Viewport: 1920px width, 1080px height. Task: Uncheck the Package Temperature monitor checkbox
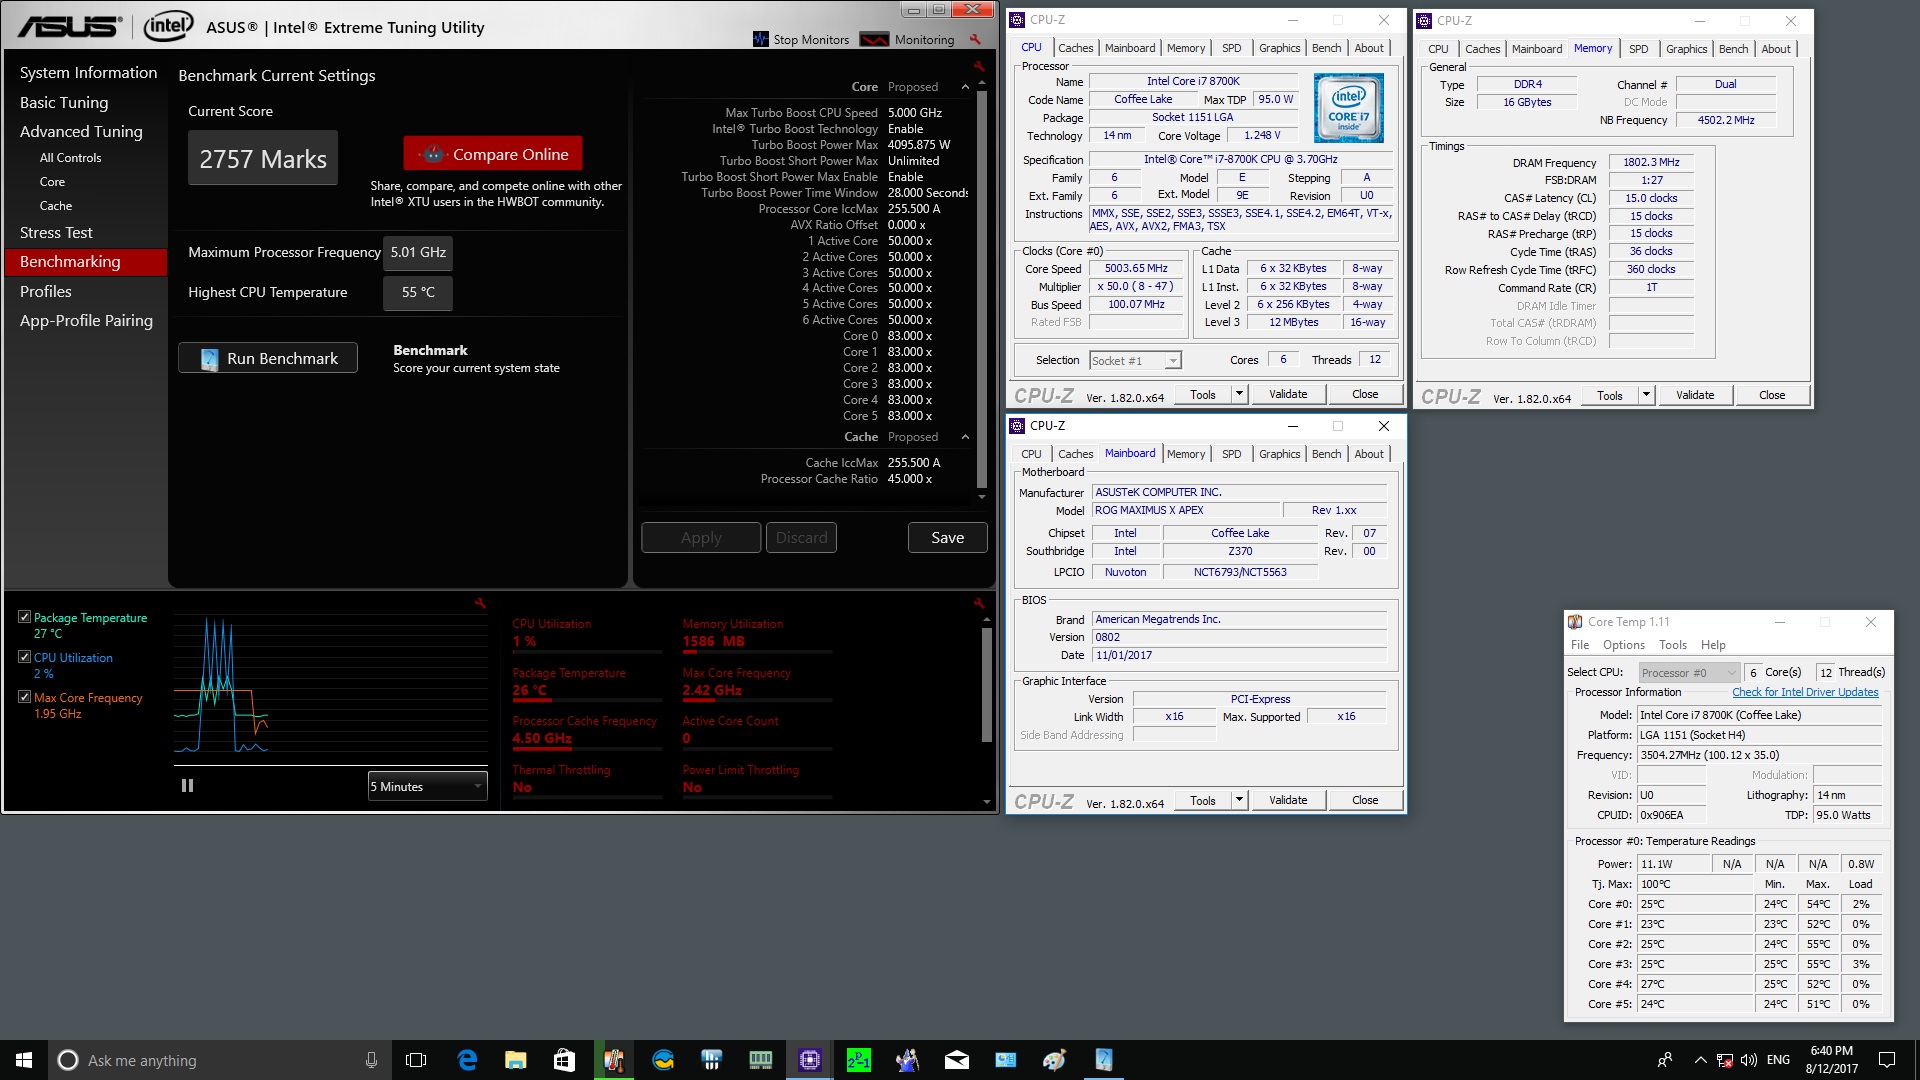[24, 617]
